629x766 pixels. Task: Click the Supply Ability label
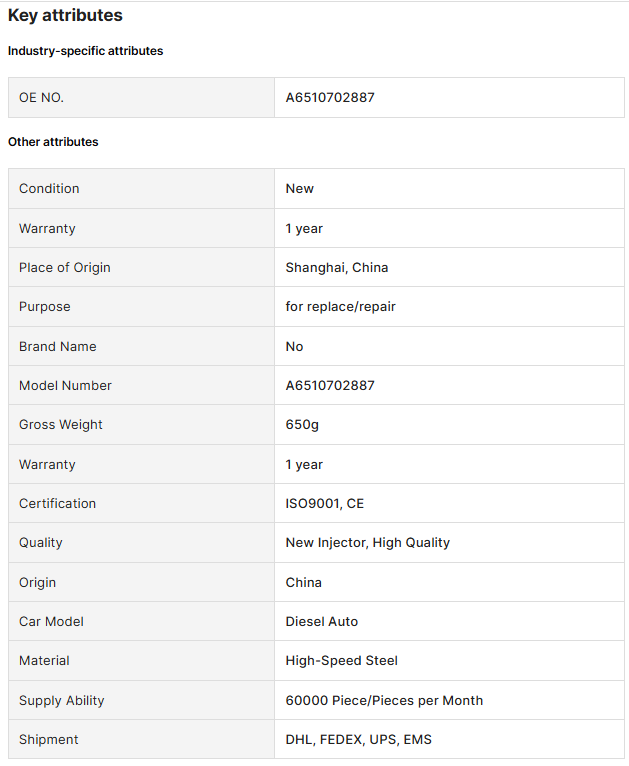(x=62, y=701)
